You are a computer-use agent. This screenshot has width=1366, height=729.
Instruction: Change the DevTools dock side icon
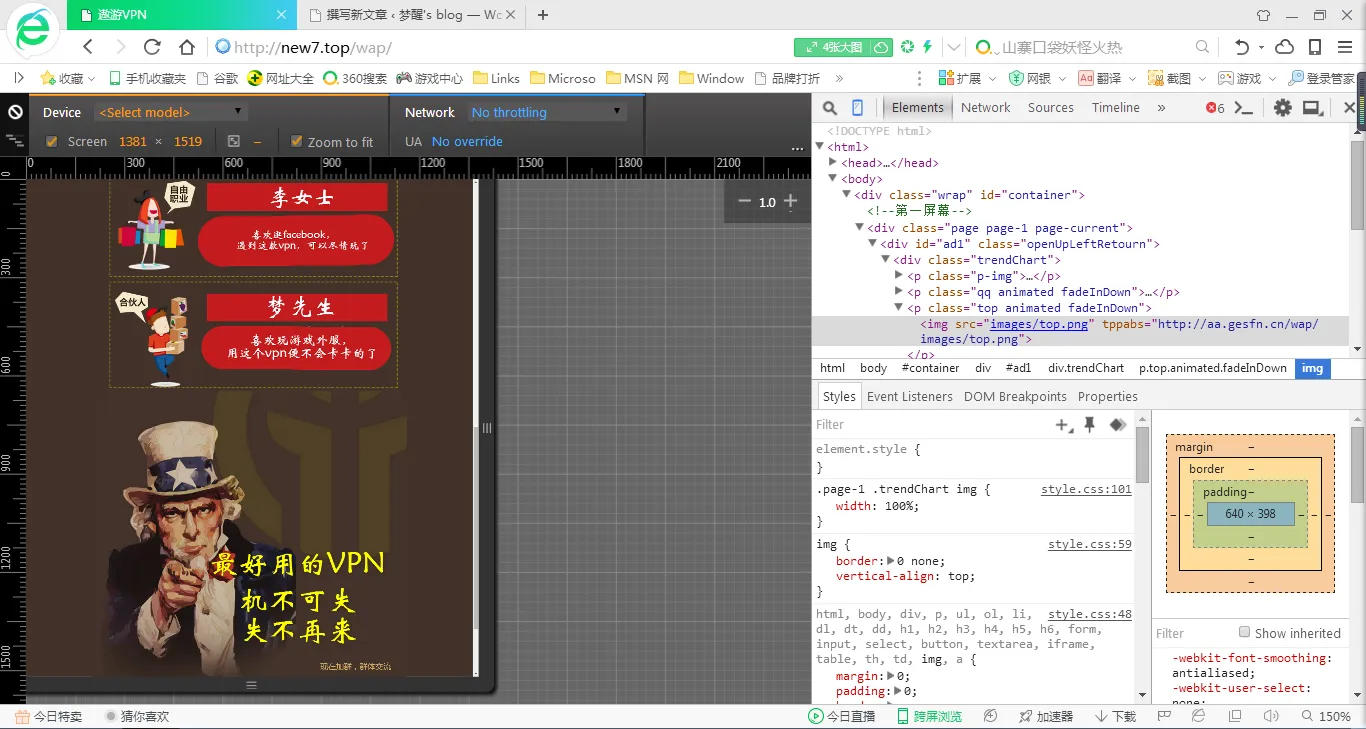click(x=1311, y=108)
